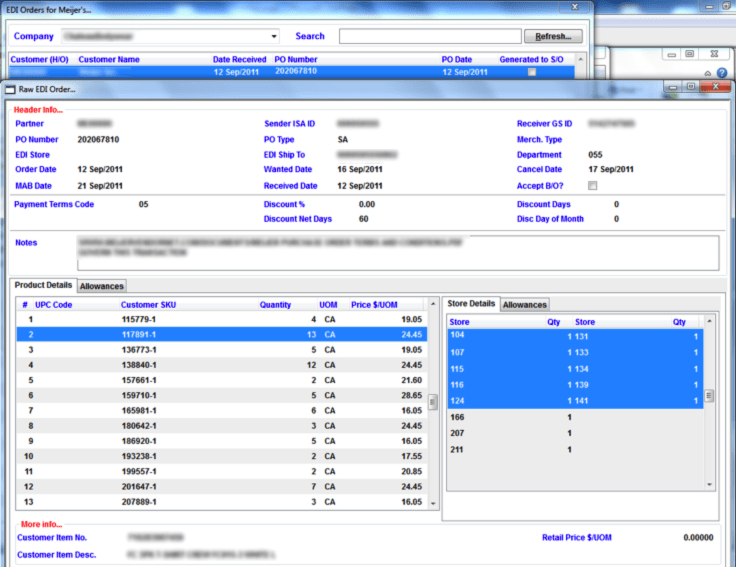The width and height of the screenshot is (736, 567).
Task: Open the Company dropdown list
Action: tap(275, 37)
